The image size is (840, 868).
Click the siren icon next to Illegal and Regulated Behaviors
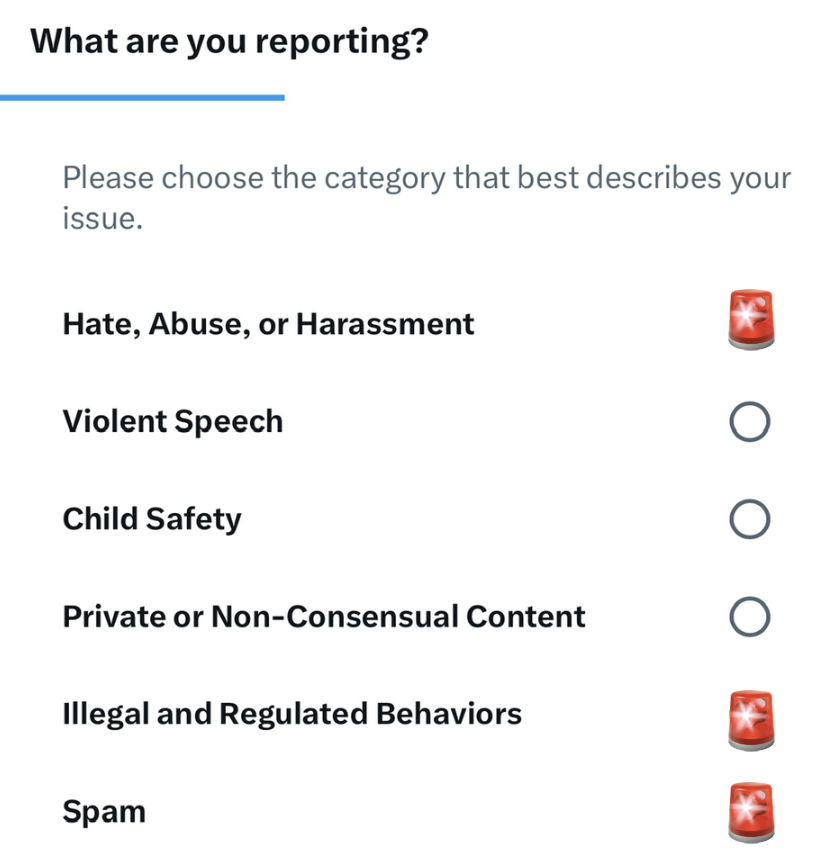(x=751, y=720)
